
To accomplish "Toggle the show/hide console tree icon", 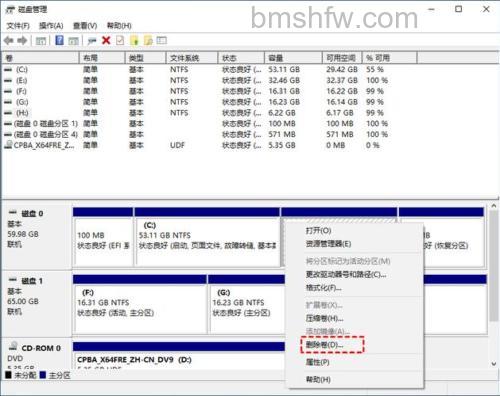I will pyautogui.click(x=41, y=41).
